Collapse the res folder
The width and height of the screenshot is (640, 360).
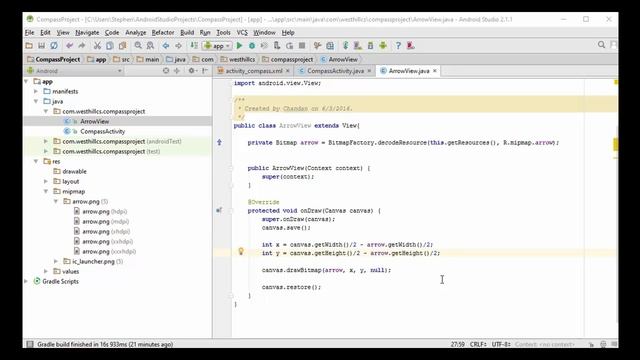coord(36,161)
